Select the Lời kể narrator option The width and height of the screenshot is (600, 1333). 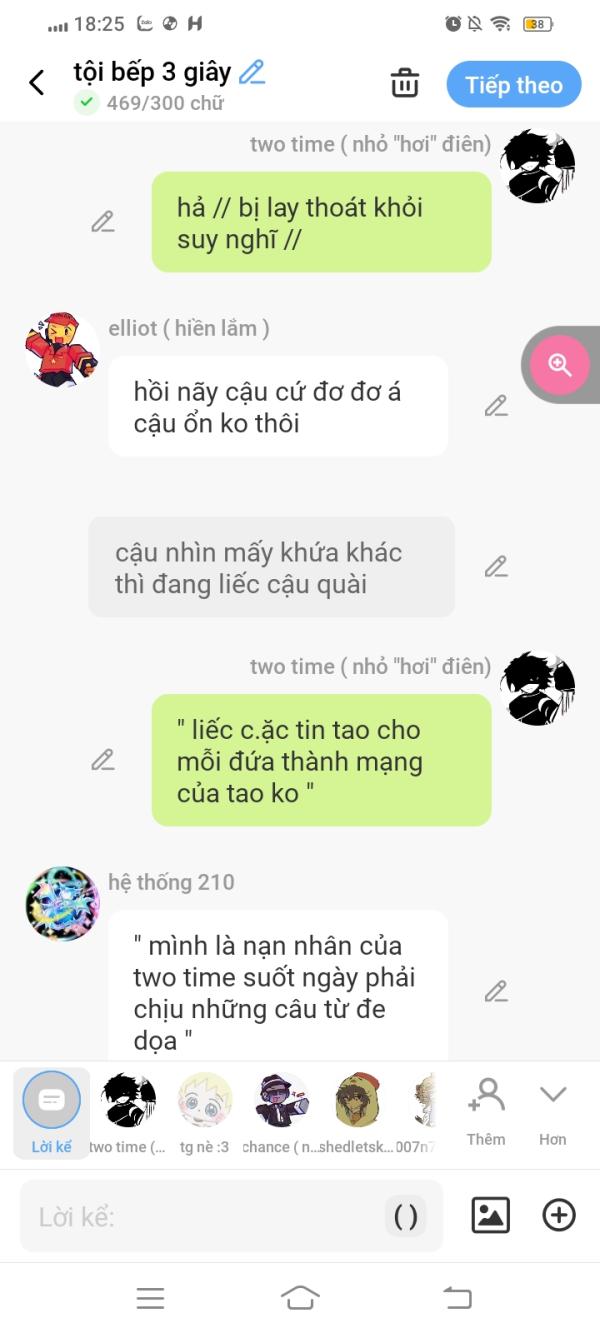point(51,1112)
